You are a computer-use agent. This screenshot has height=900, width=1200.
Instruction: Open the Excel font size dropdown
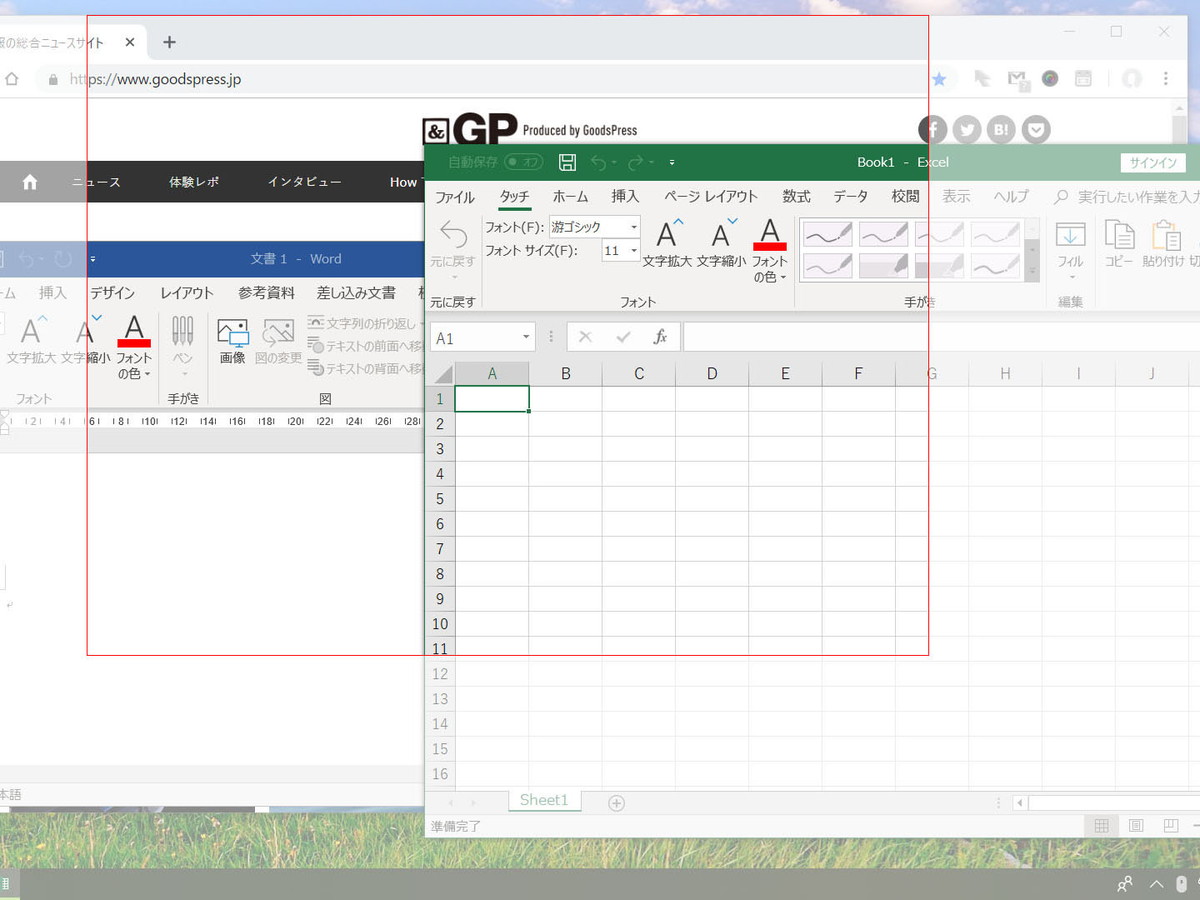pos(633,251)
